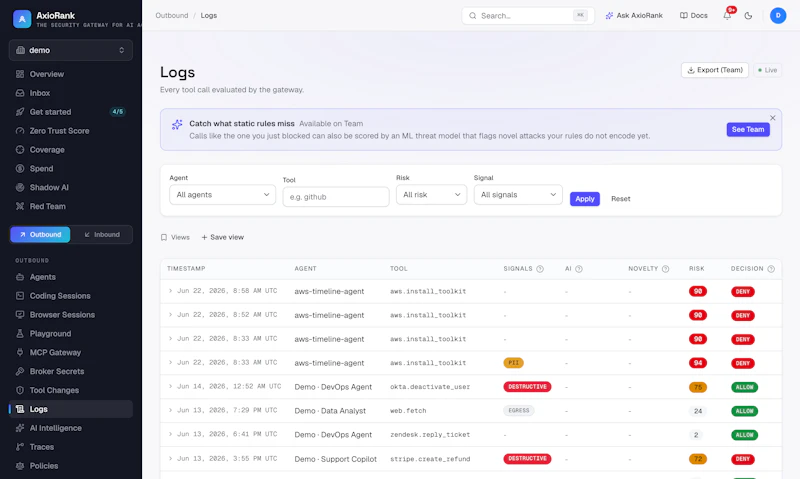Expand the Jun 13 6:41 PM row
Screen dimensions: 800x479
[x=170, y=434]
